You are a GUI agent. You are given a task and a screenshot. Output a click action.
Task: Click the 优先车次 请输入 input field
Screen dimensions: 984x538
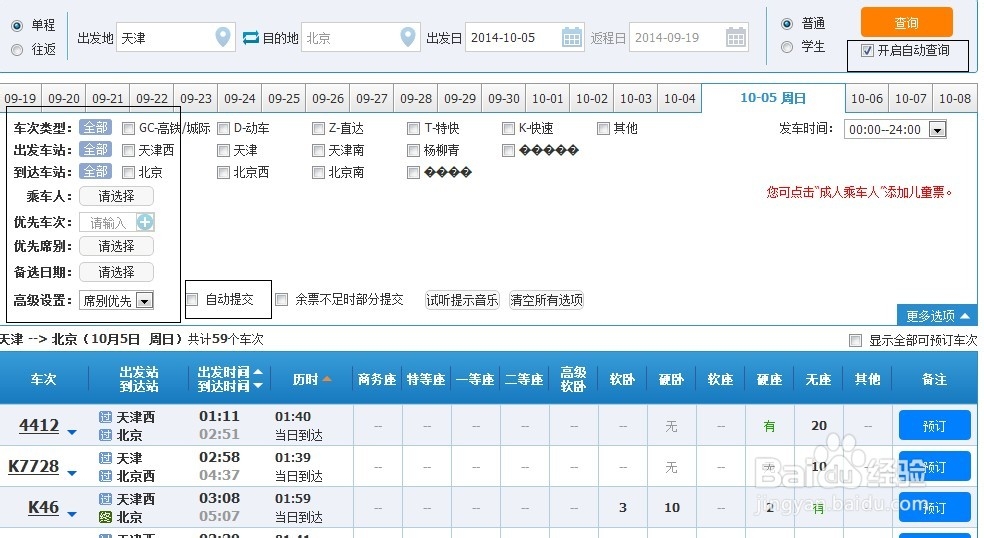pos(108,222)
